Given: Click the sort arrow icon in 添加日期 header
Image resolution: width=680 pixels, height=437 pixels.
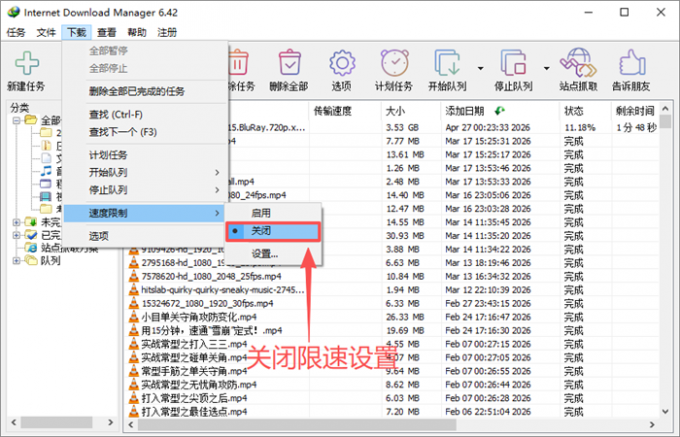Looking at the screenshot, I should [x=500, y=111].
